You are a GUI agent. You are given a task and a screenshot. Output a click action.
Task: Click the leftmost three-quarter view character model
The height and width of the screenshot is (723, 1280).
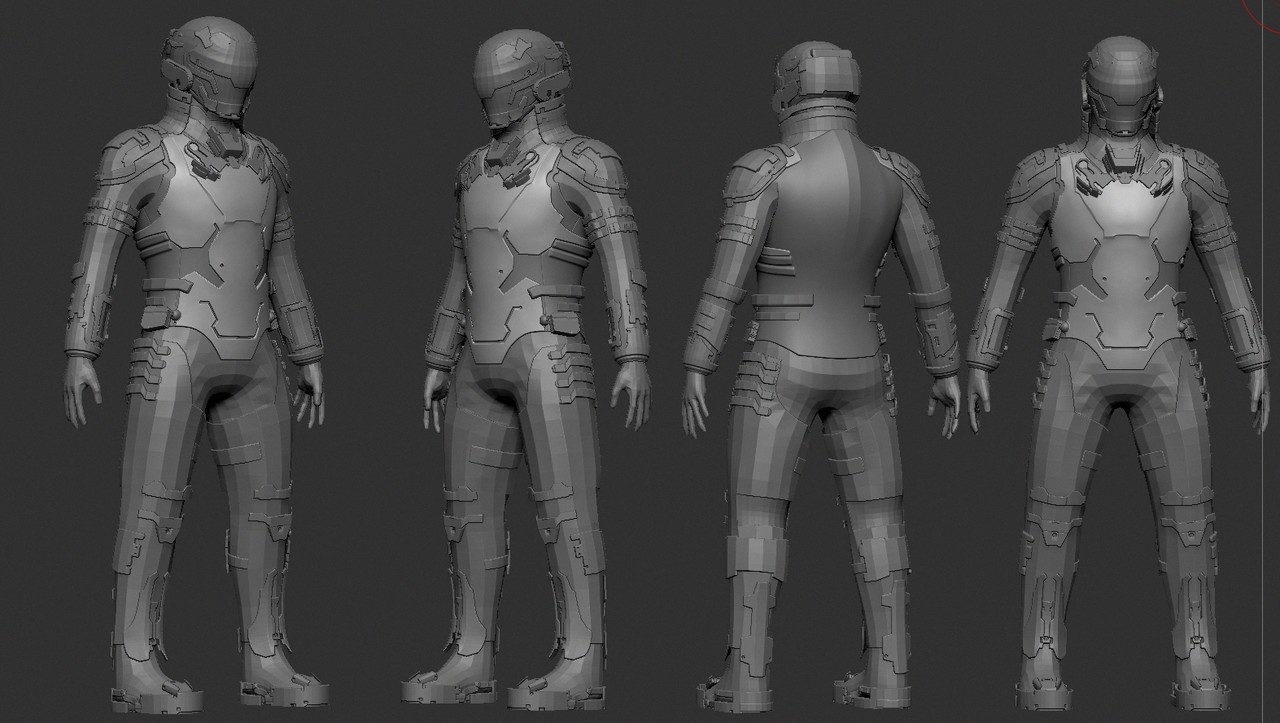click(197, 362)
